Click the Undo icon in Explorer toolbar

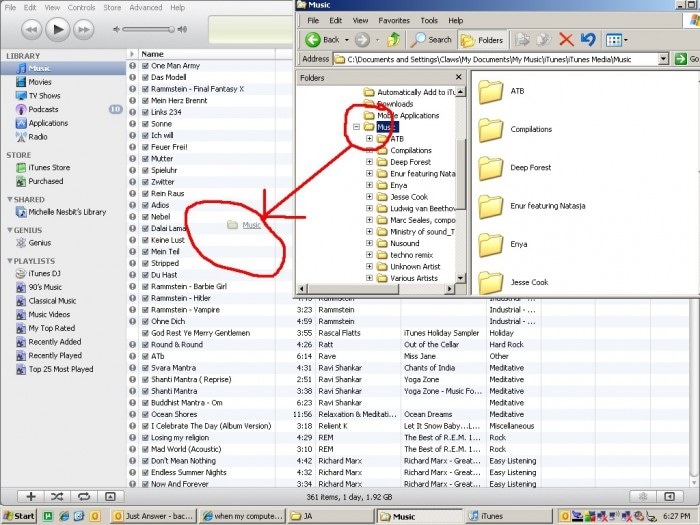pyautogui.click(x=588, y=40)
